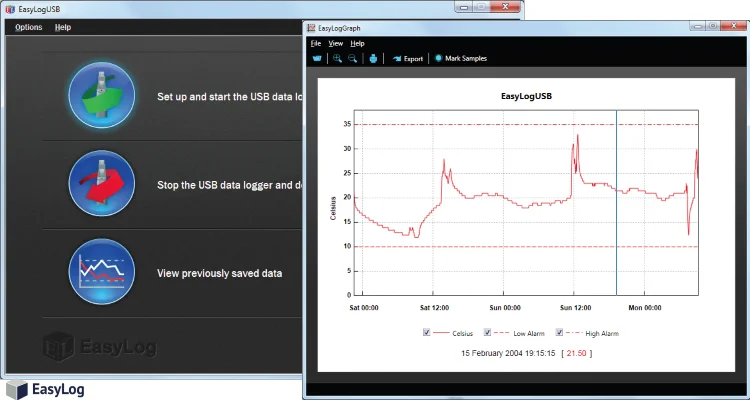Open Help menu in EasyLogGraph
The image size is (750, 400).
[357, 44]
